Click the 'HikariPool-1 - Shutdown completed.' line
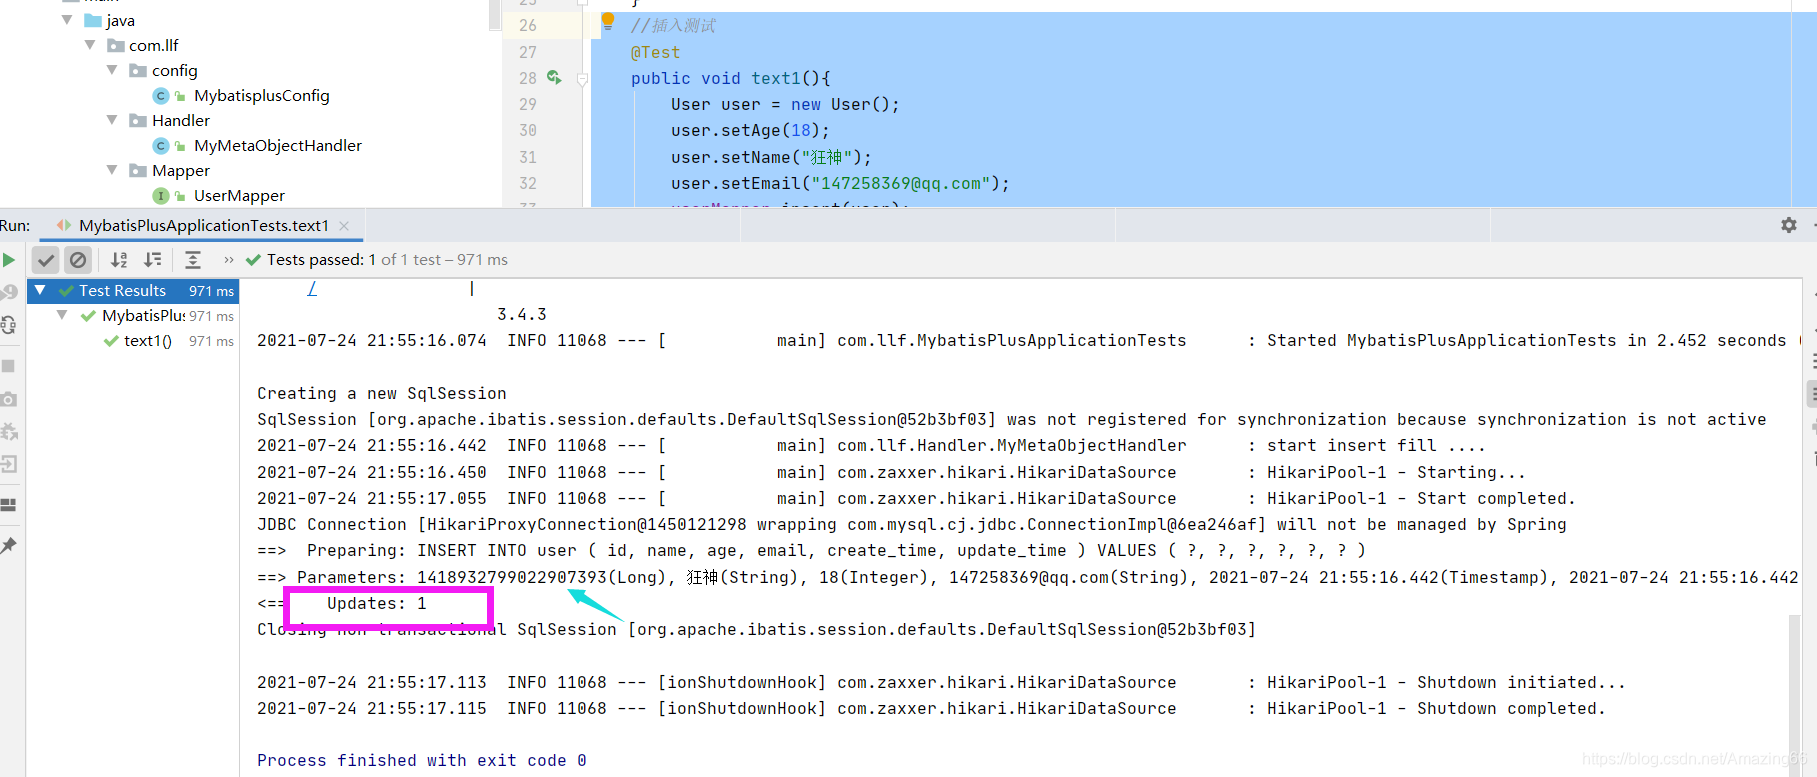The image size is (1817, 777). (x=1436, y=709)
